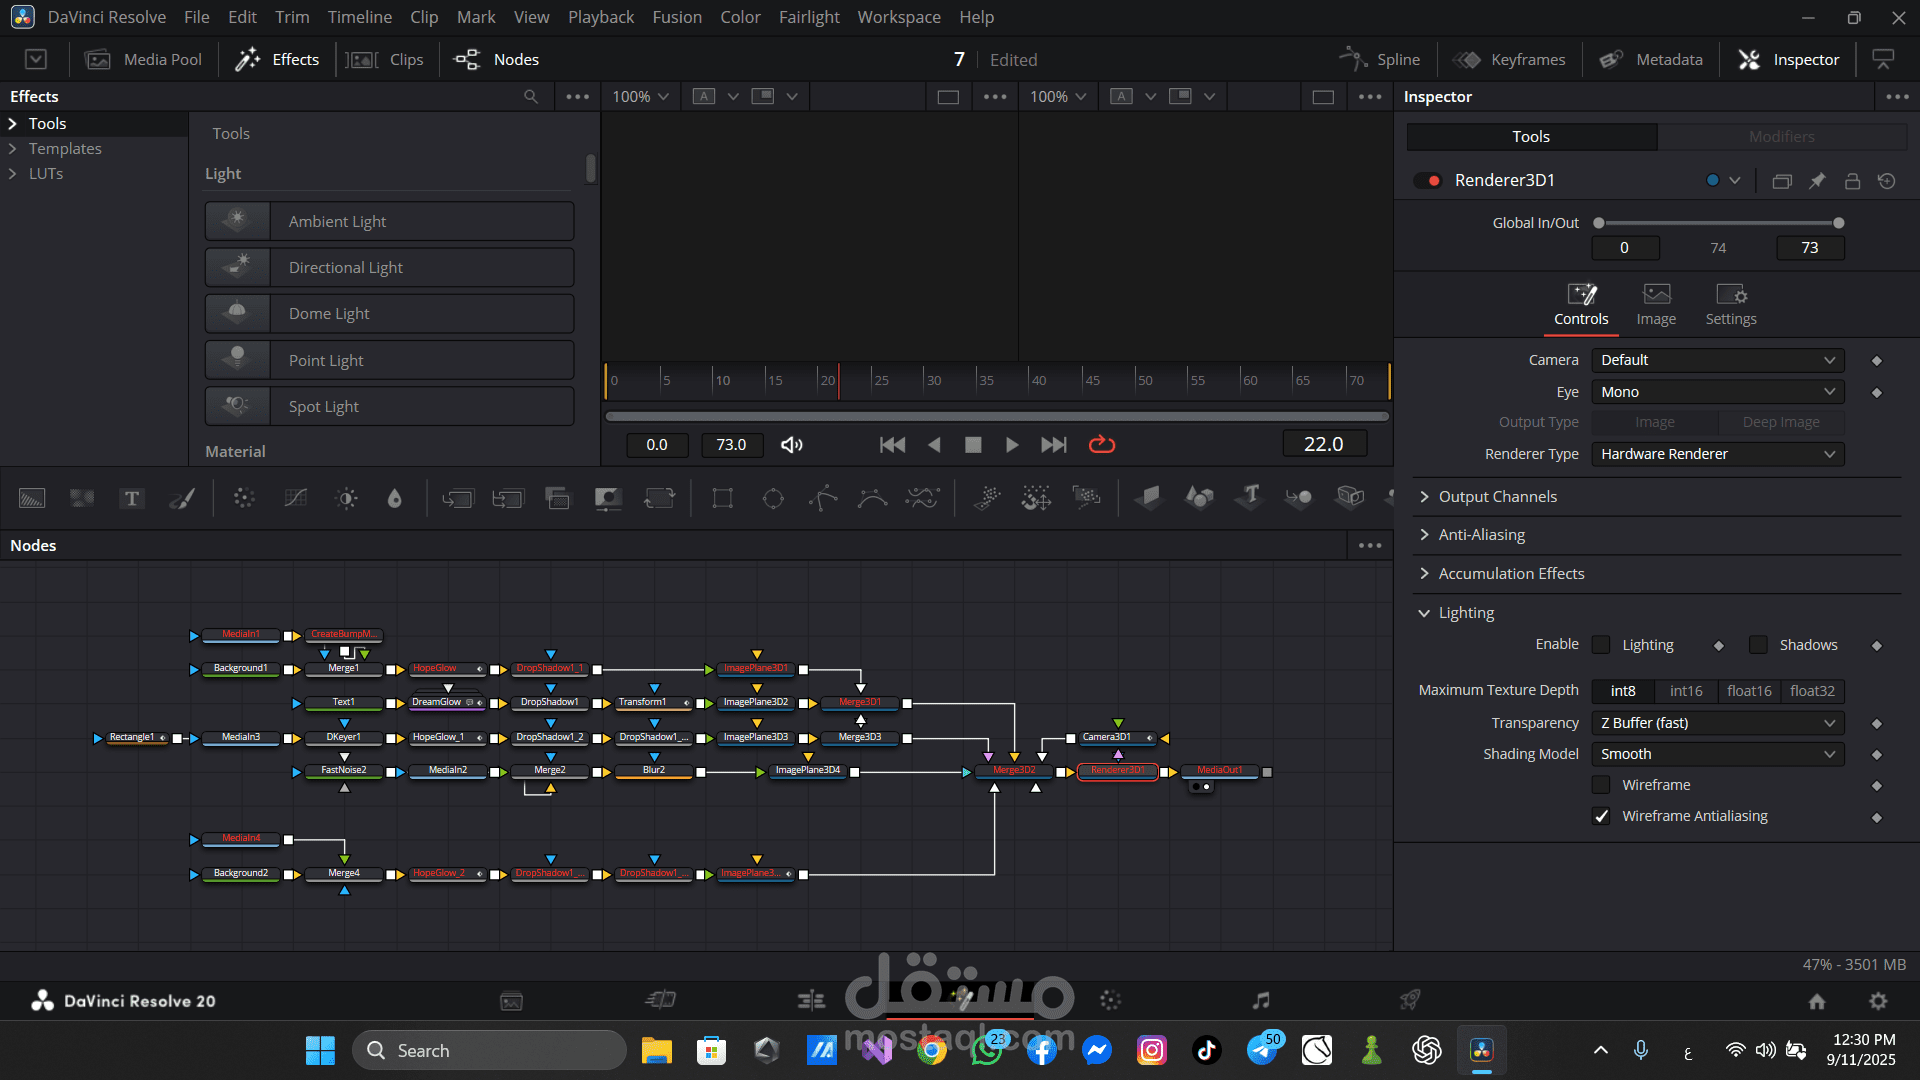The height and width of the screenshot is (1080, 1920).
Task: Enable the Lighting checkbox
Action: [x=1601, y=645]
